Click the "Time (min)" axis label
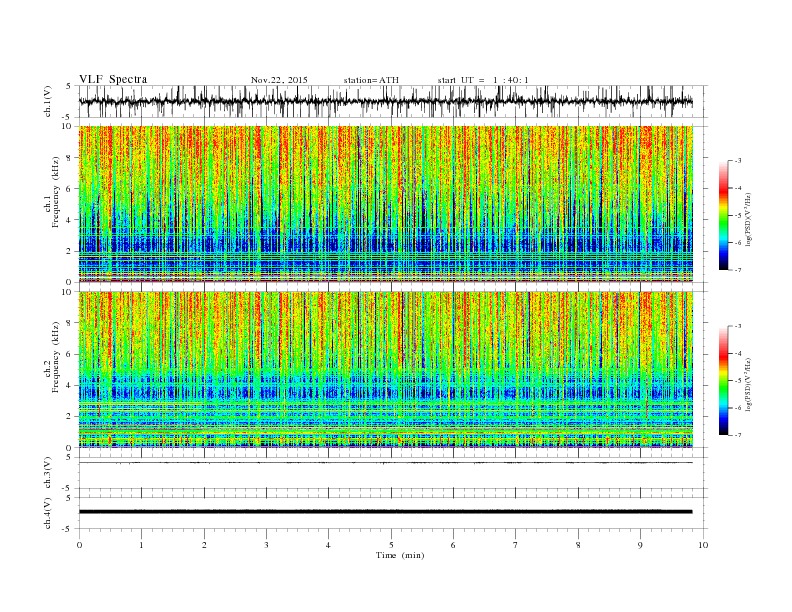Image resolution: width=792 pixels, height=612 pixels. [400, 555]
